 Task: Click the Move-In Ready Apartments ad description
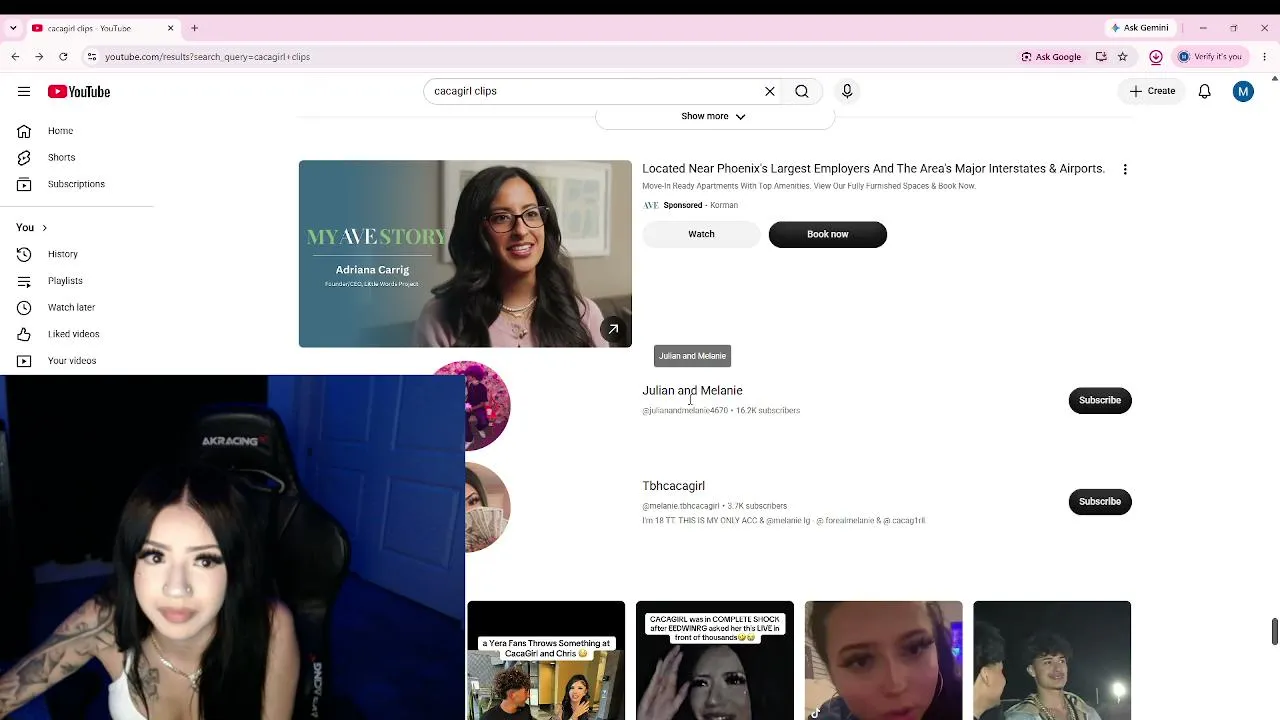(808, 186)
